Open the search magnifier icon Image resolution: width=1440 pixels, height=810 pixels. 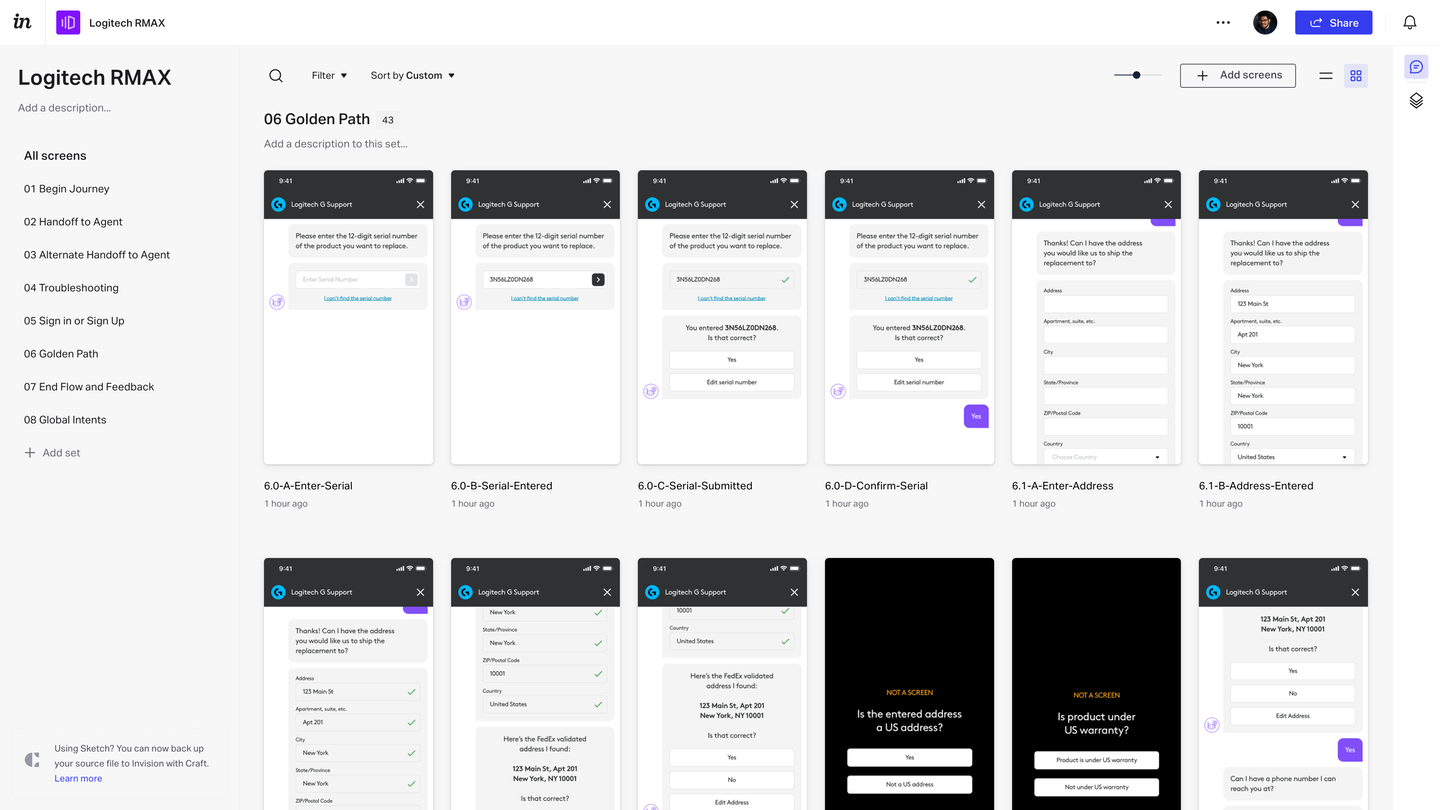(276, 76)
